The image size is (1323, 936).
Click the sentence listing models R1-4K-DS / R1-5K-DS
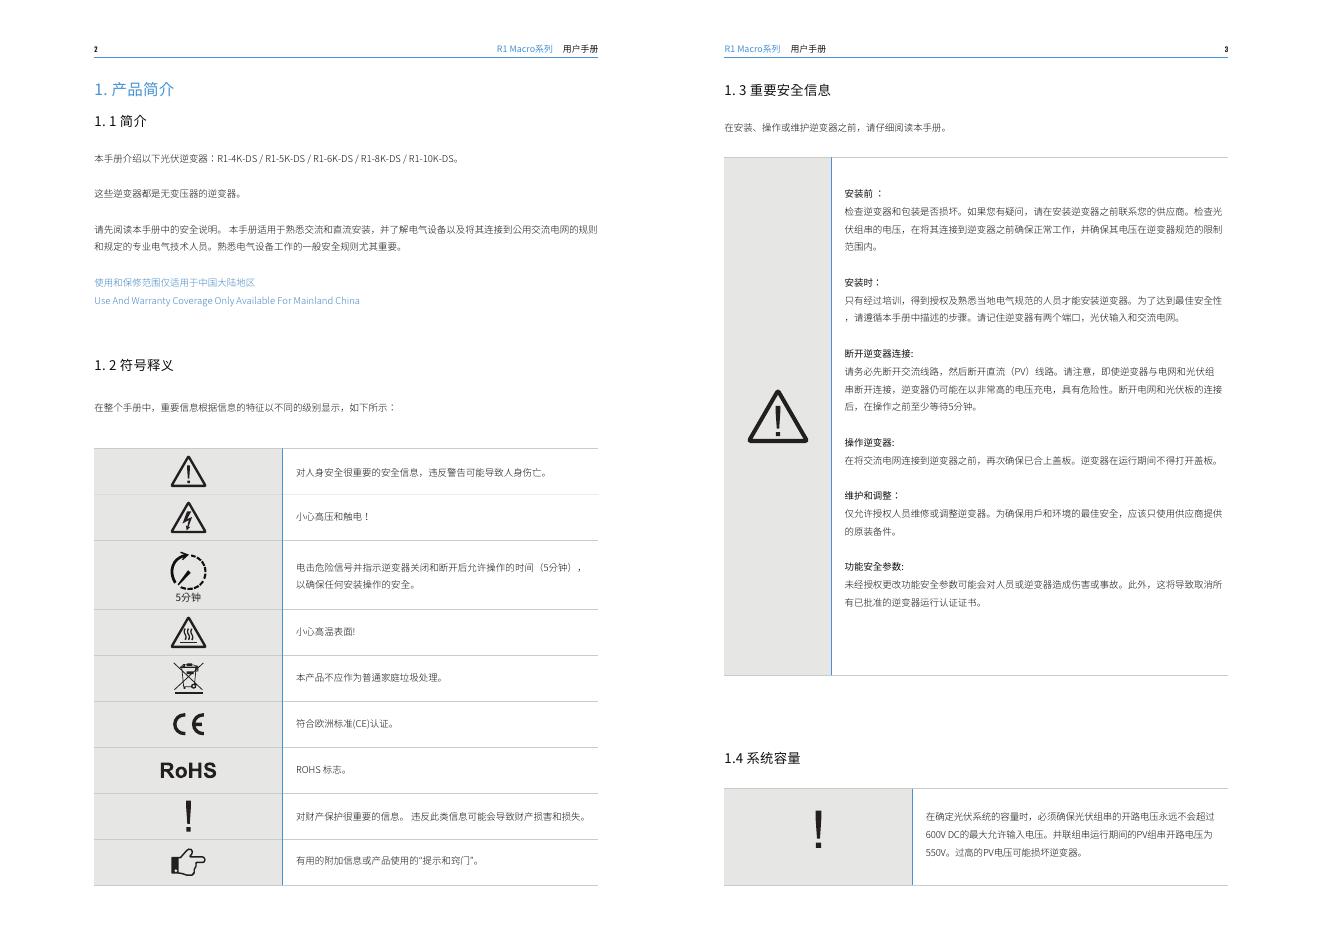pos(277,158)
